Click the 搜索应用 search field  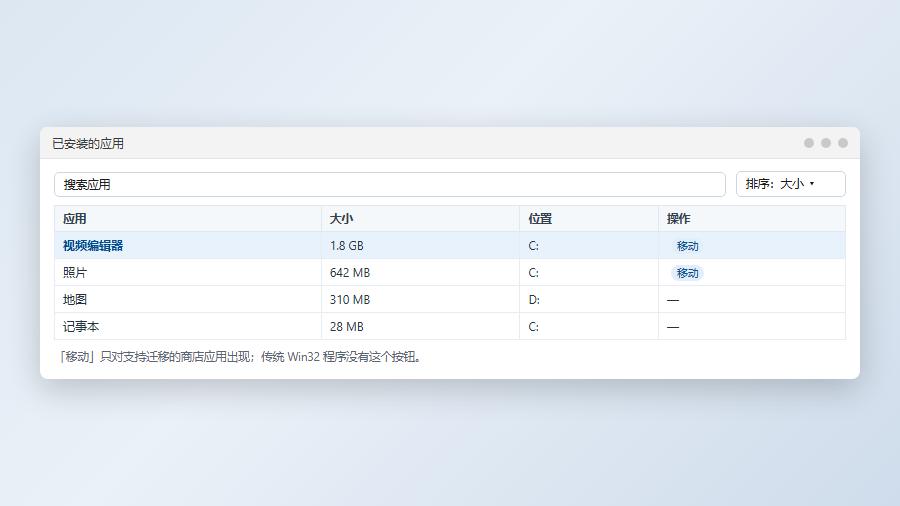(x=390, y=185)
